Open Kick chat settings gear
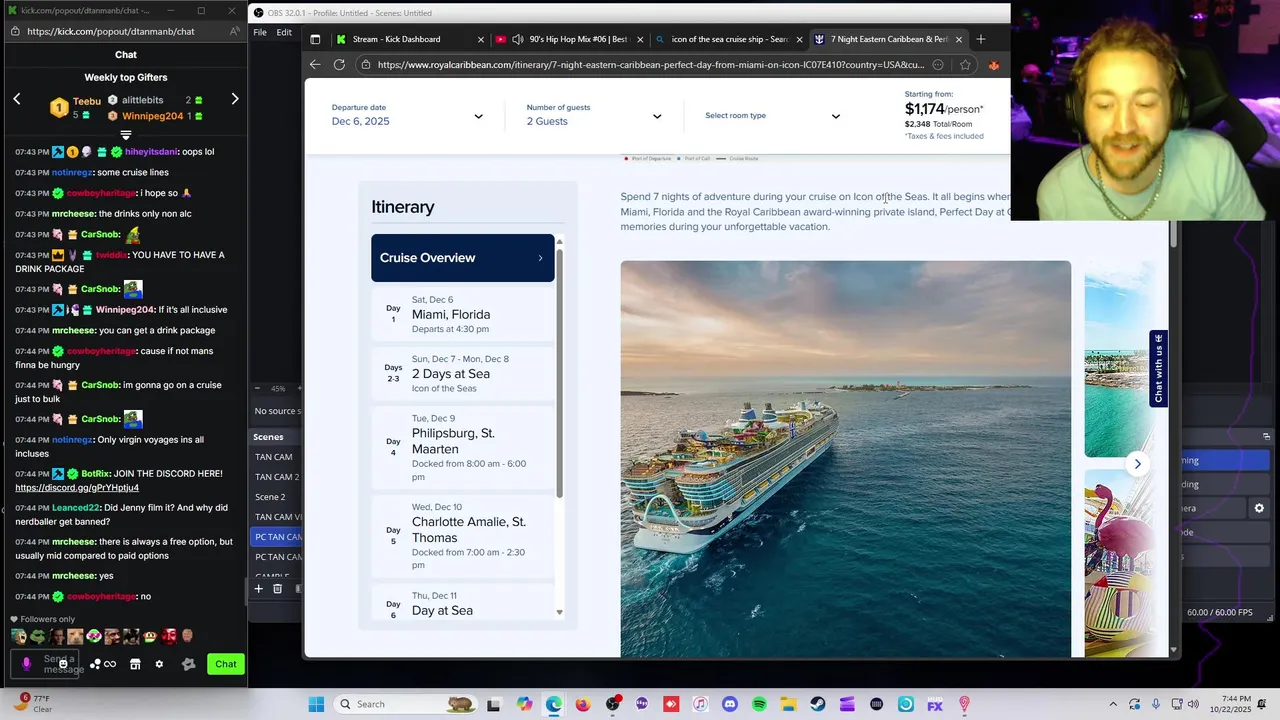 tap(159, 664)
